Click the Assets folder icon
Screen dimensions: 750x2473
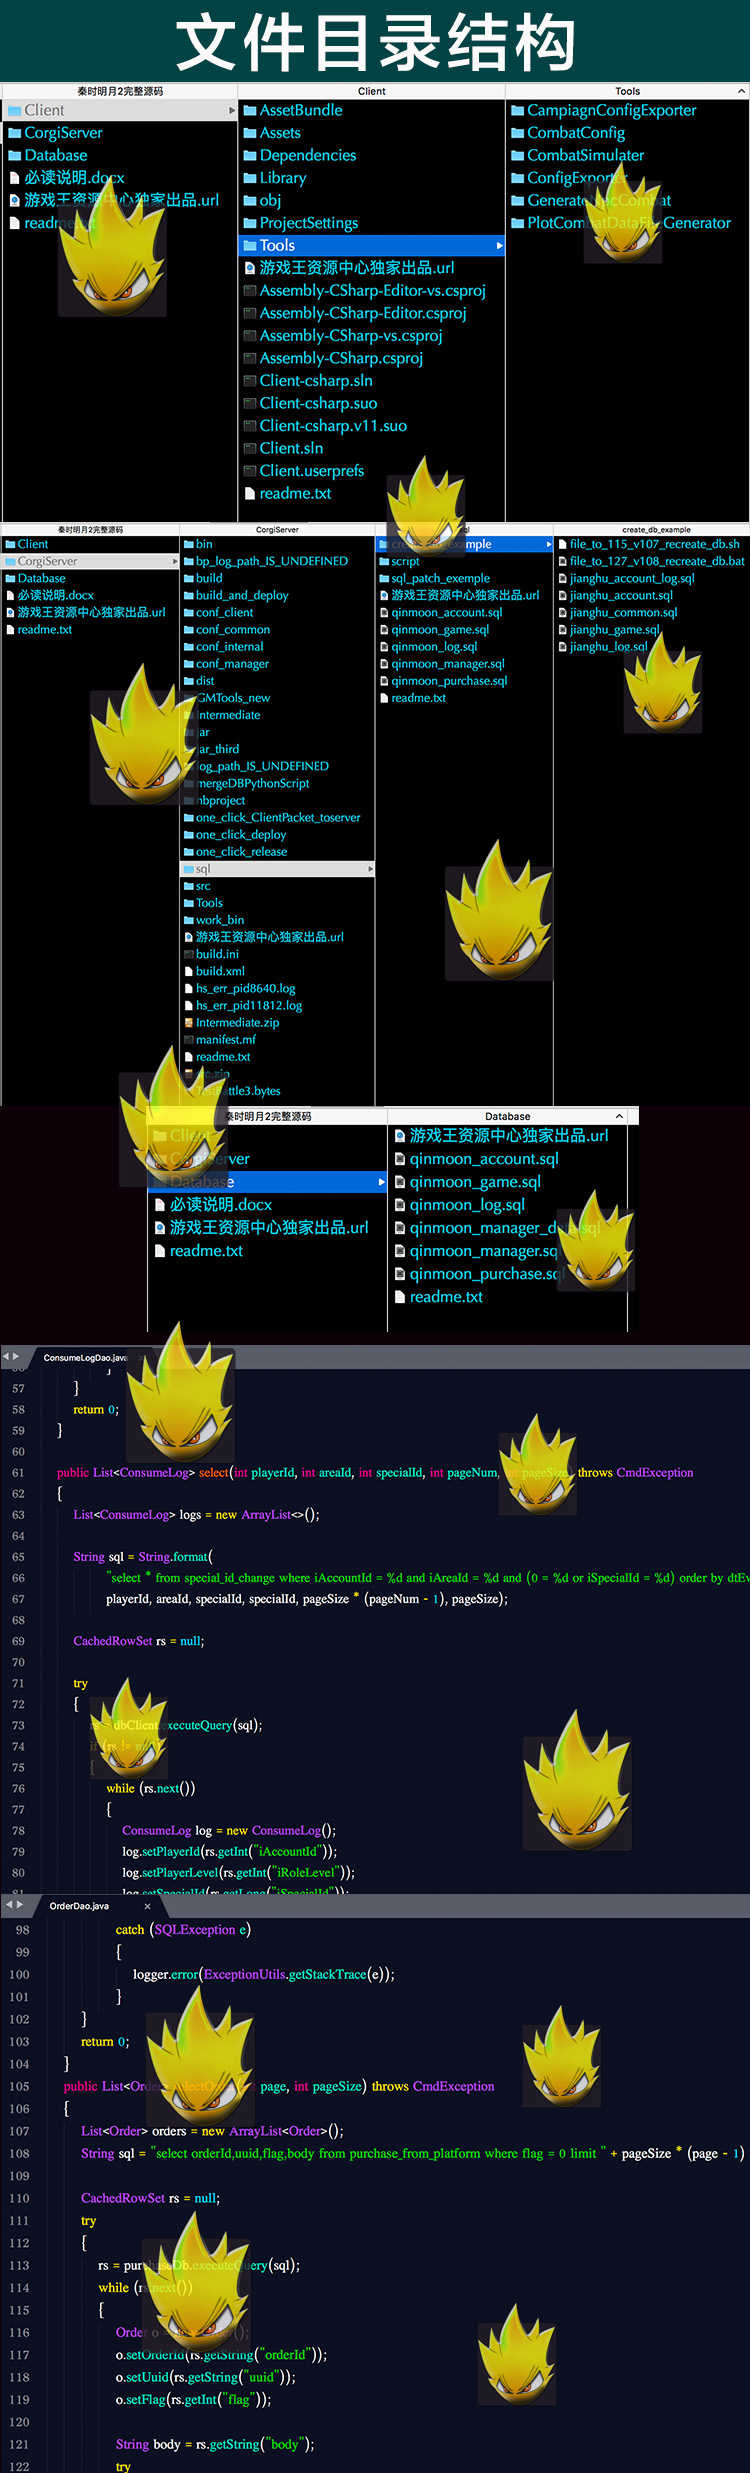pyautogui.click(x=250, y=133)
